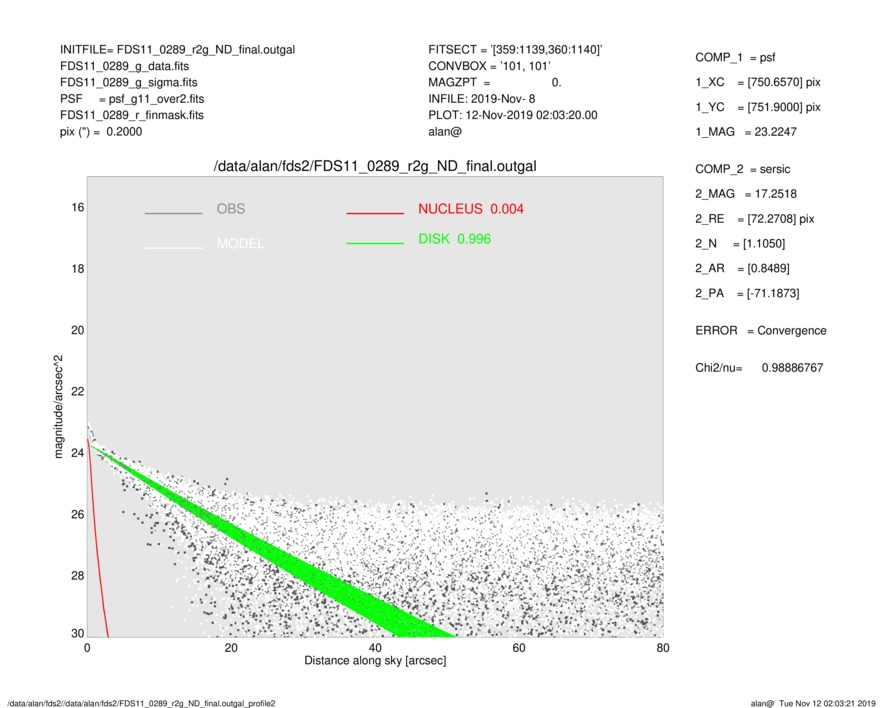Image resolution: width=885 pixels, height=708 pixels.
Task: Click the MAGZPT = 0. line
Action: click(x=495, y=82)
